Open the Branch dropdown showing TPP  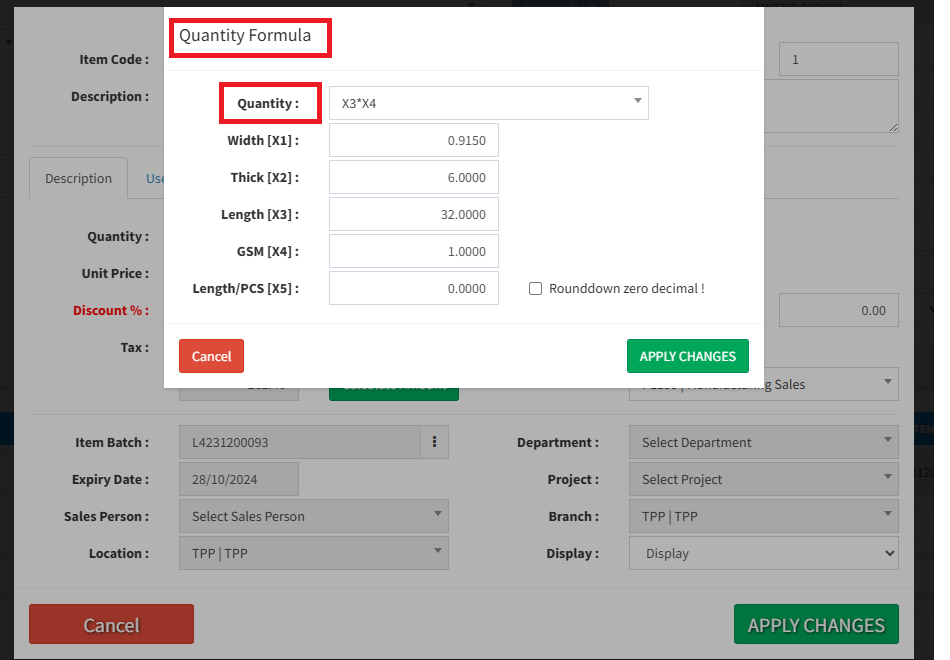(763, 516)
